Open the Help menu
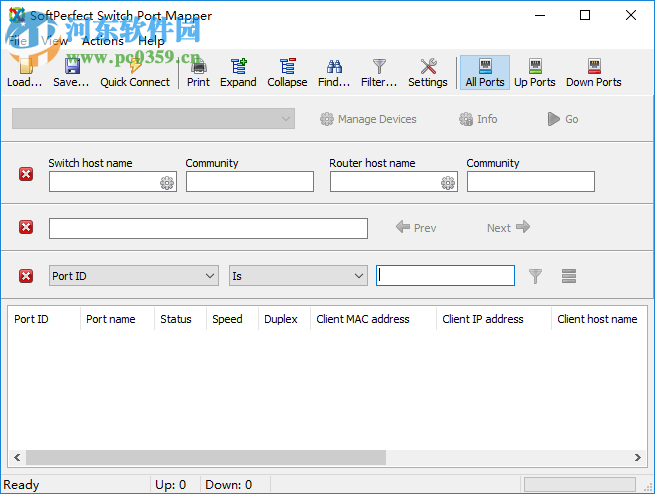Screen dimensions: 655x494 [x=152, y=41]
